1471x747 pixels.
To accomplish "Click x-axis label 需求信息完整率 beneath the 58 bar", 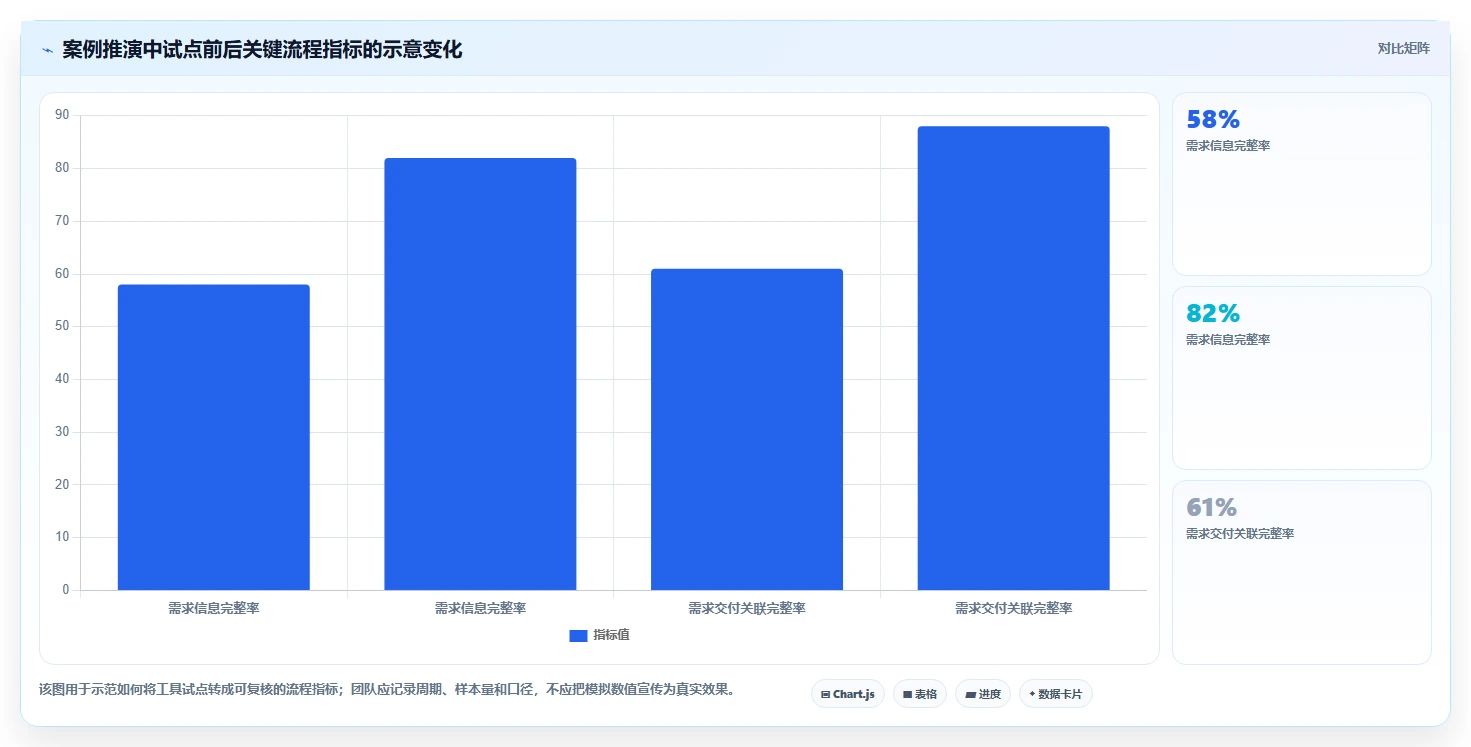I will pos(214,608).
